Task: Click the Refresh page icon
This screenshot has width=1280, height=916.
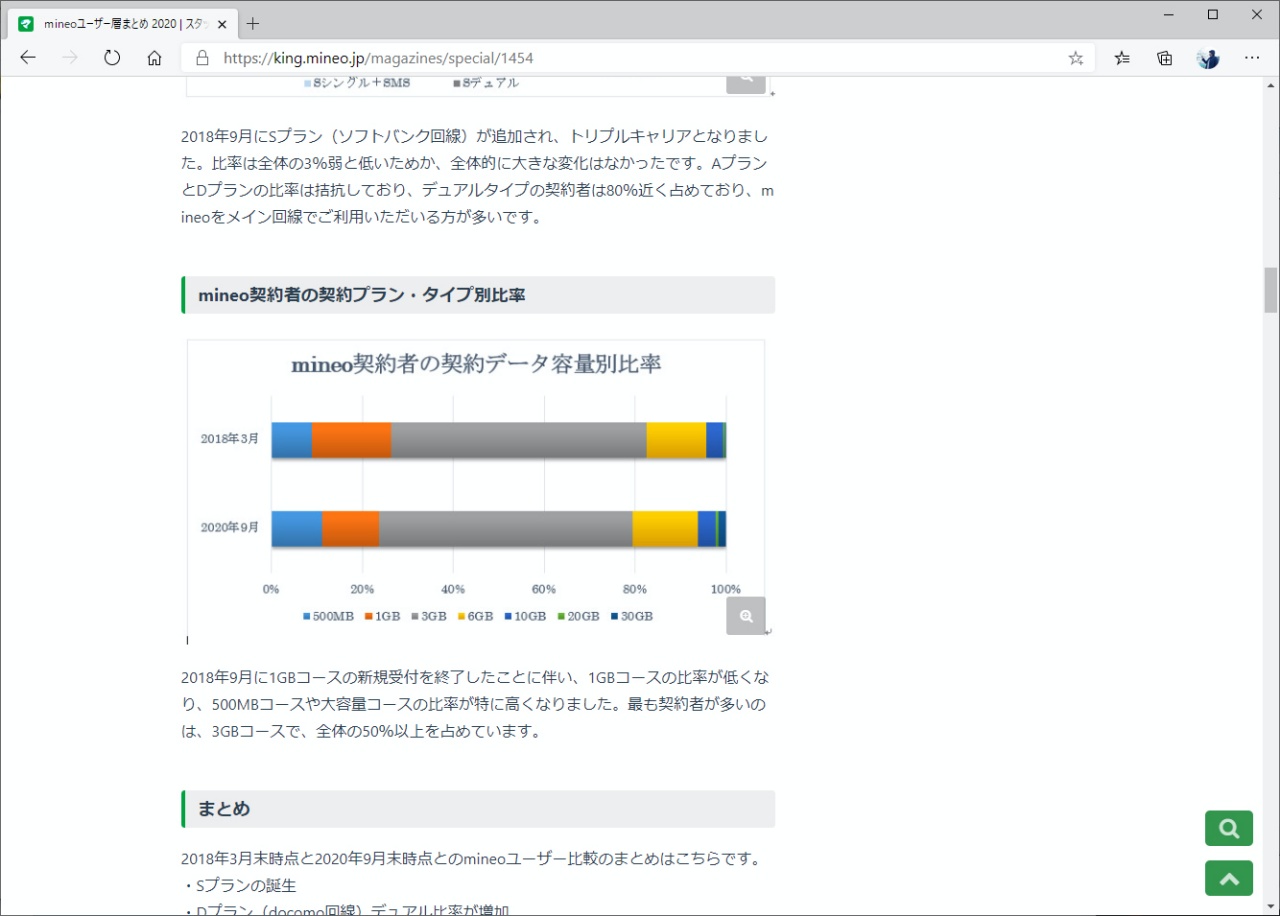Action: click(112, 58)
